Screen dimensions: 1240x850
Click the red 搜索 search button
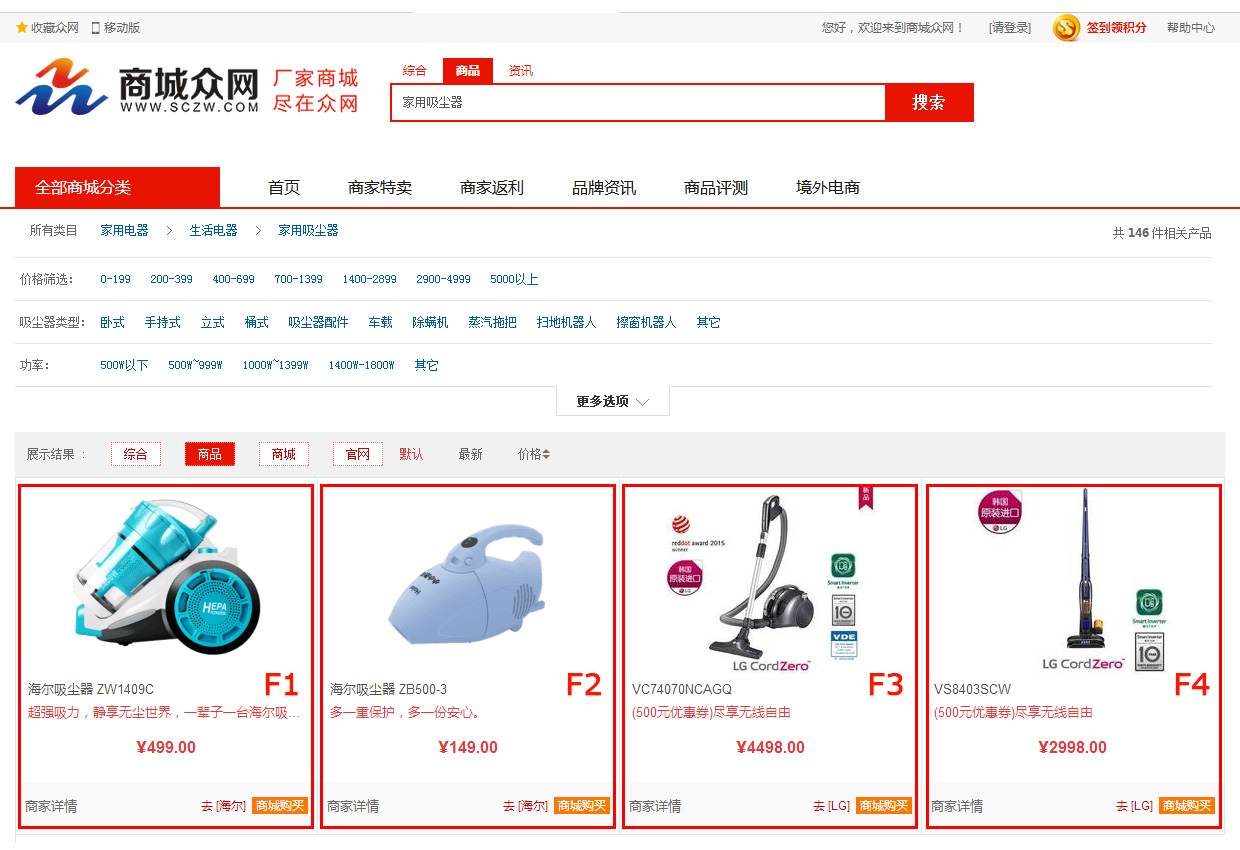tap(929, 102)
